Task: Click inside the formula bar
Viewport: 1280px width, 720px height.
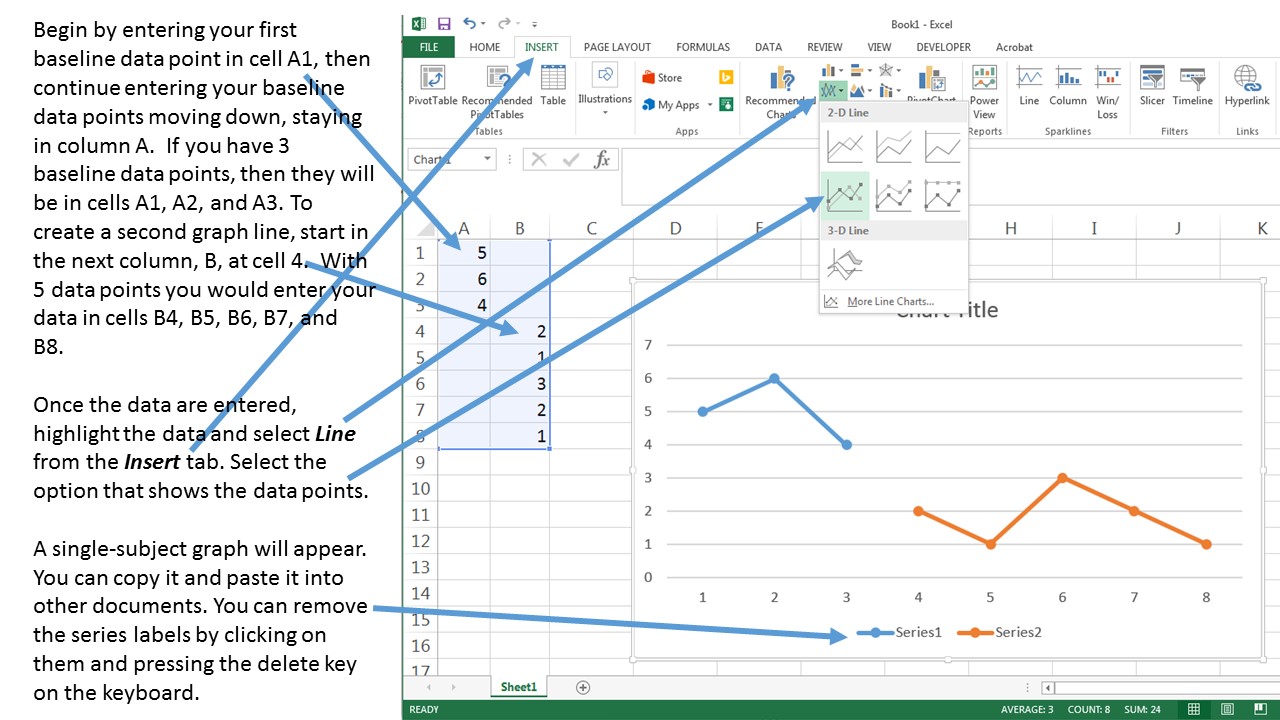Action: [x=950, y=177]
